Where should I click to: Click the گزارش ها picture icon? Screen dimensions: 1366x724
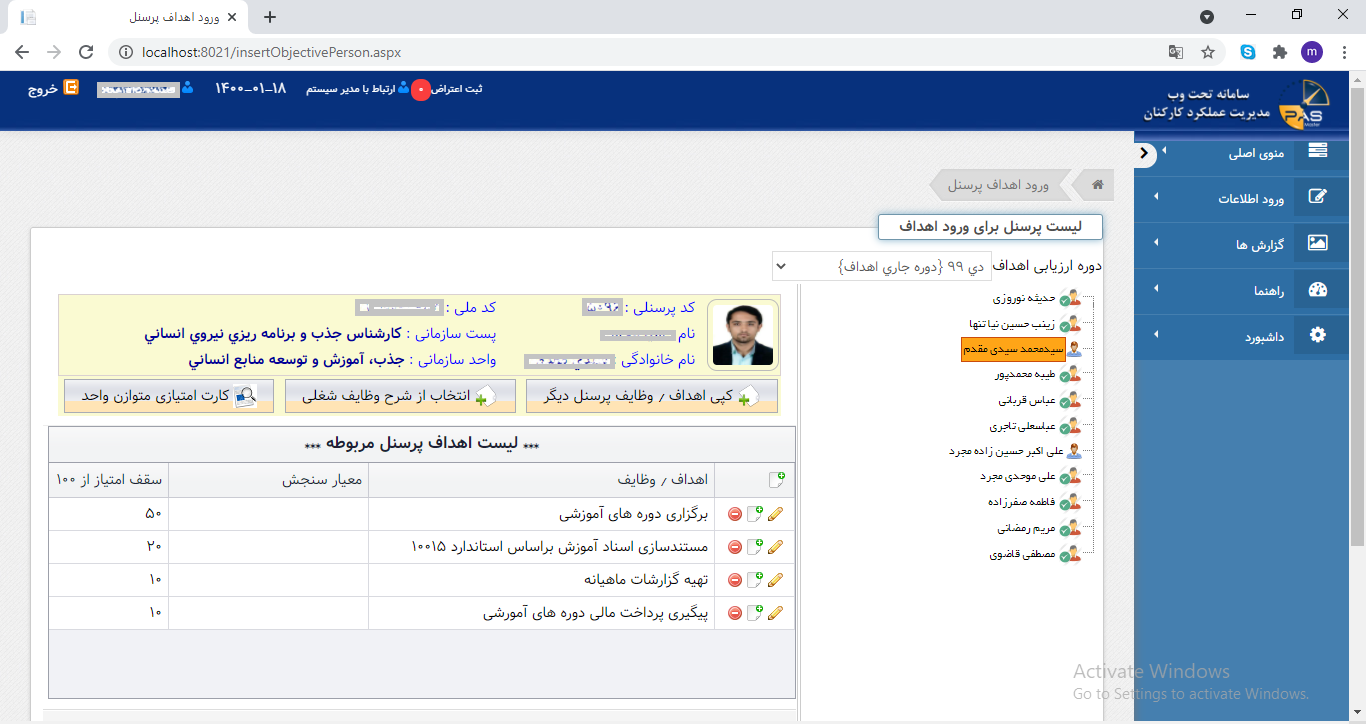click(1317, 243)
